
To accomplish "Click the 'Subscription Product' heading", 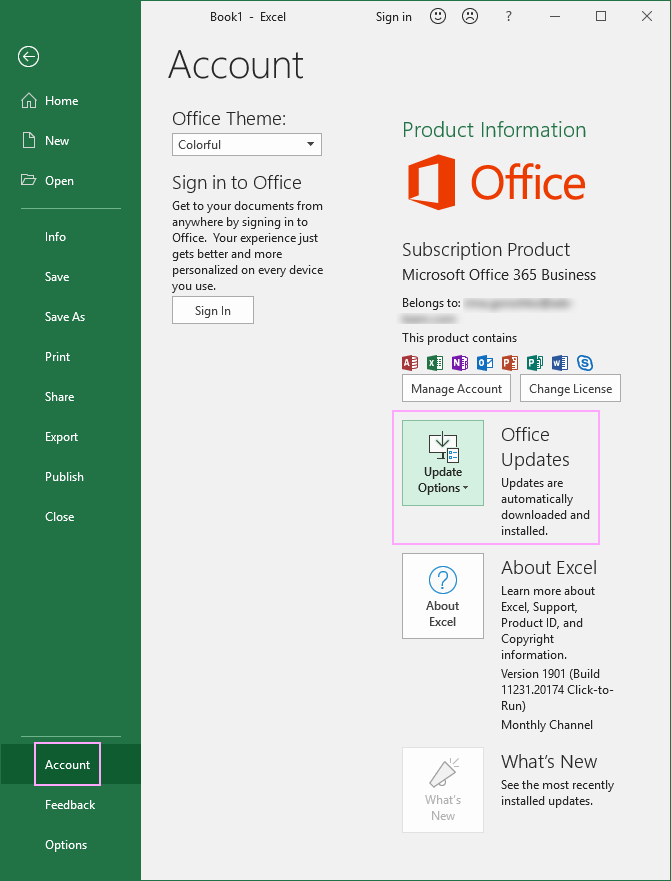I will [486, 249].
